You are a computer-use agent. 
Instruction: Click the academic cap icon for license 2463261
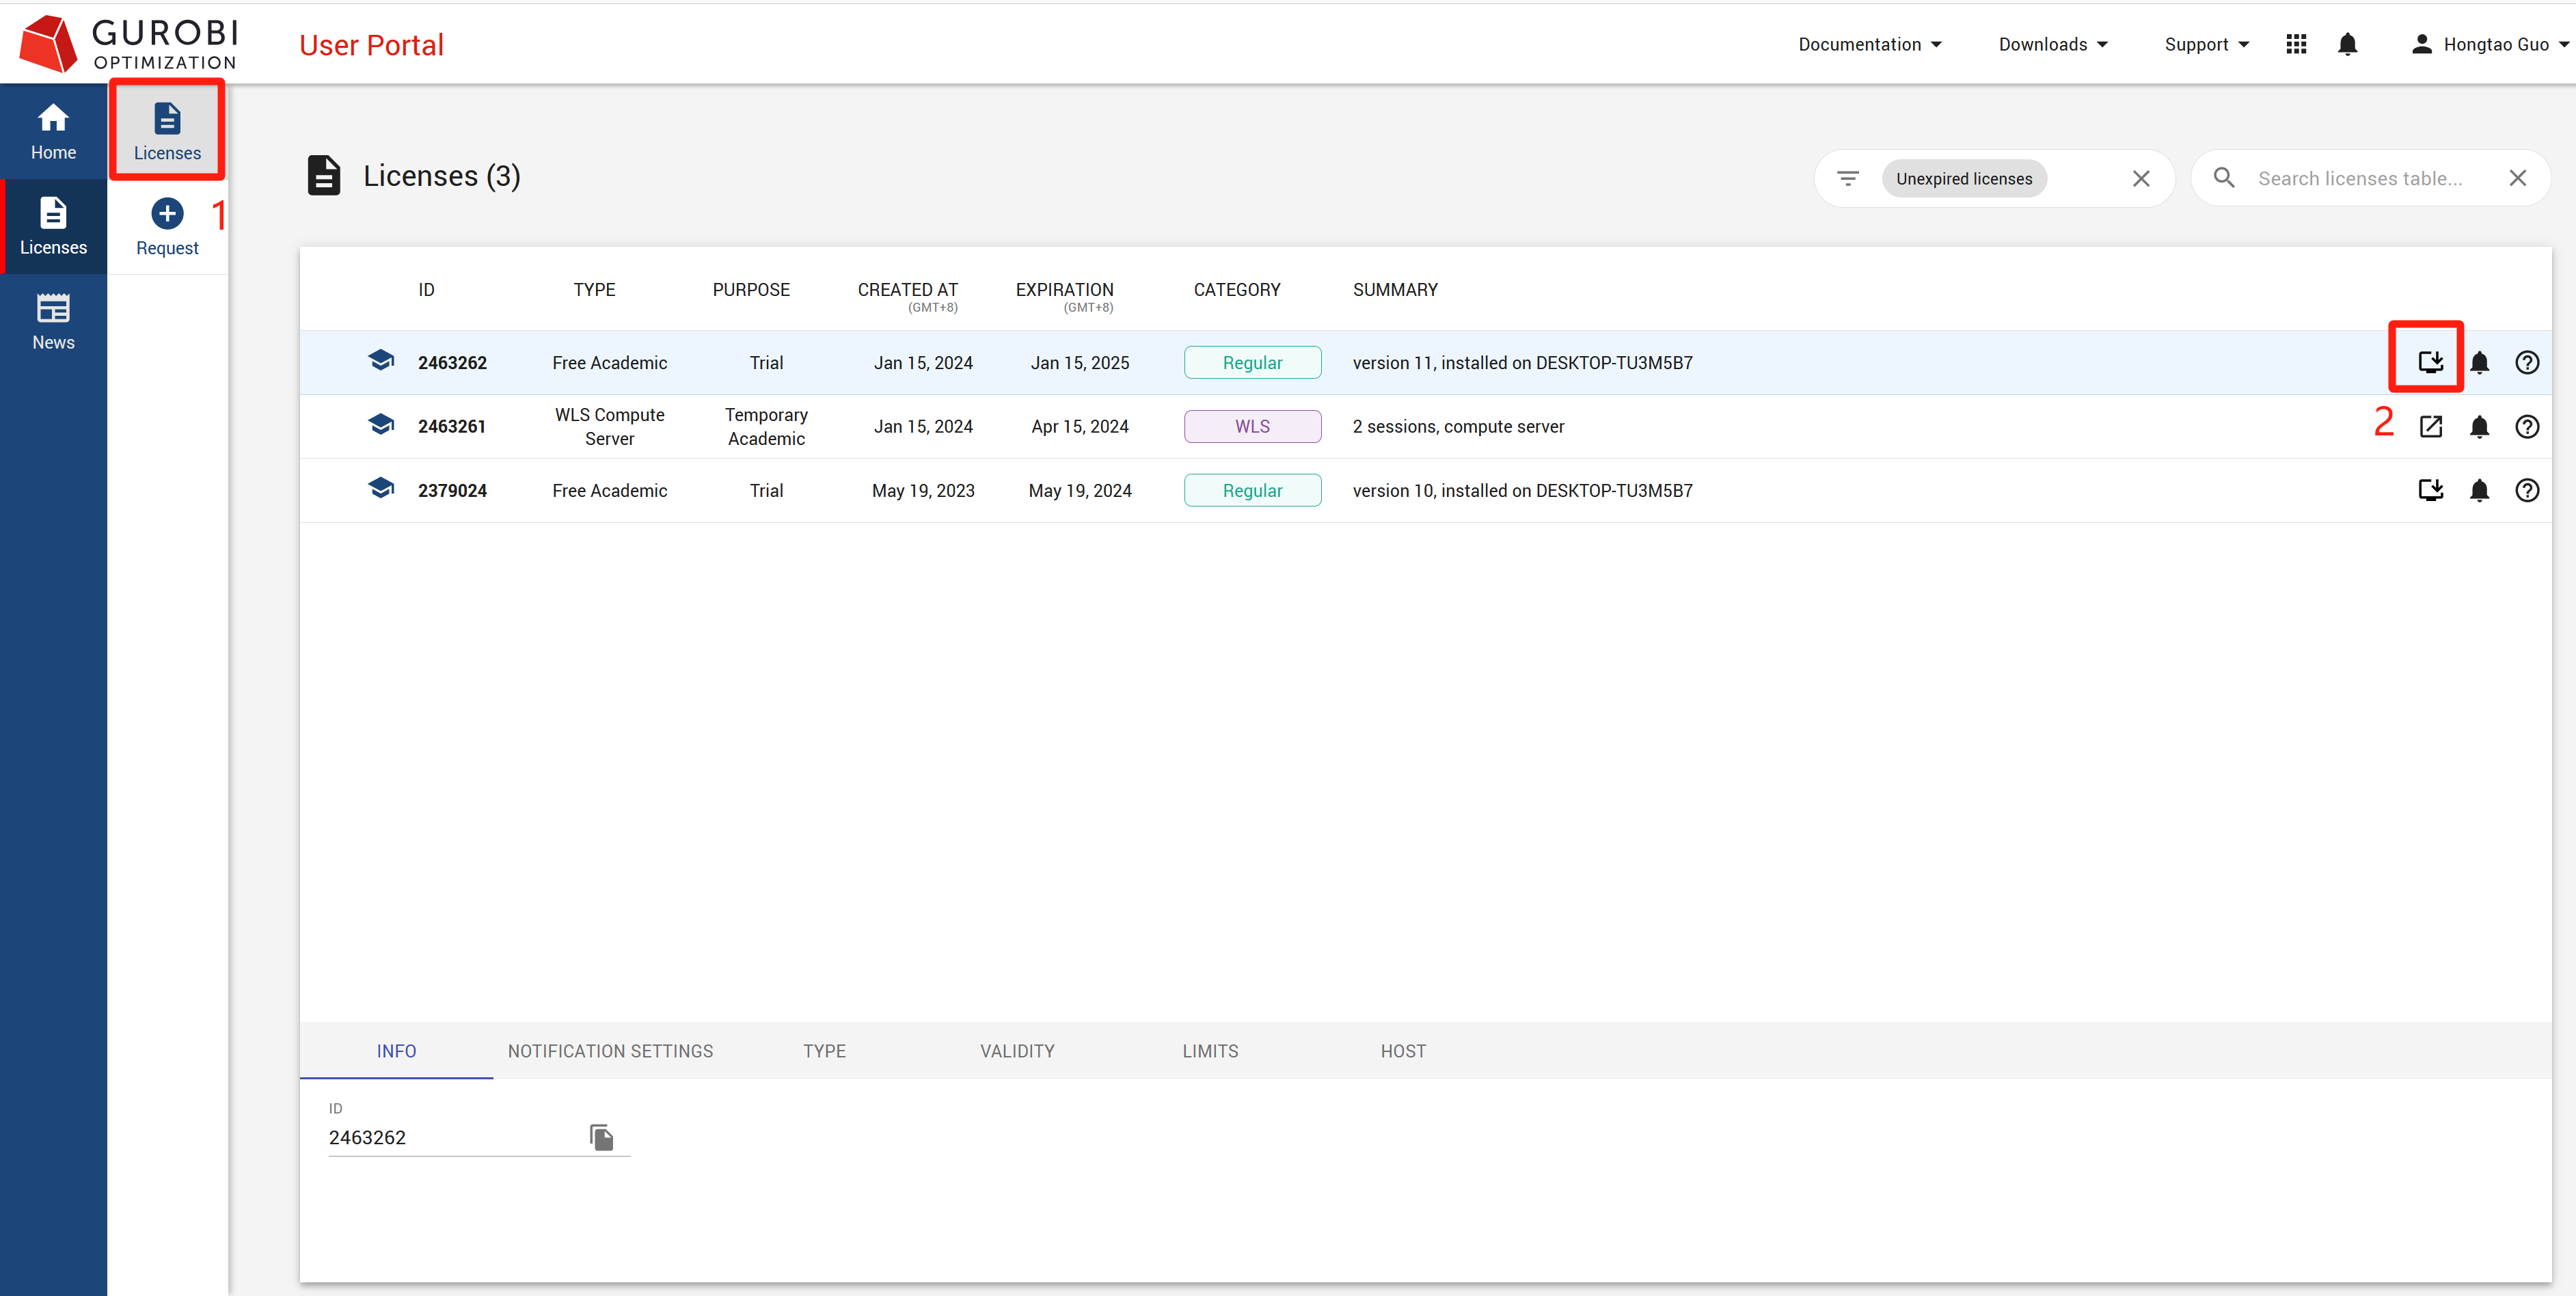point(381,424)
